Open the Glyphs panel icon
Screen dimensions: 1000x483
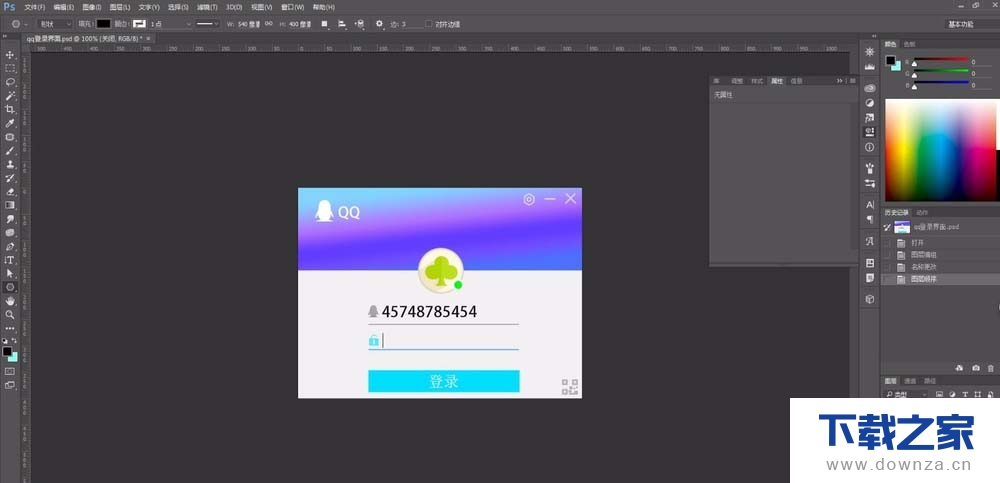870,241
